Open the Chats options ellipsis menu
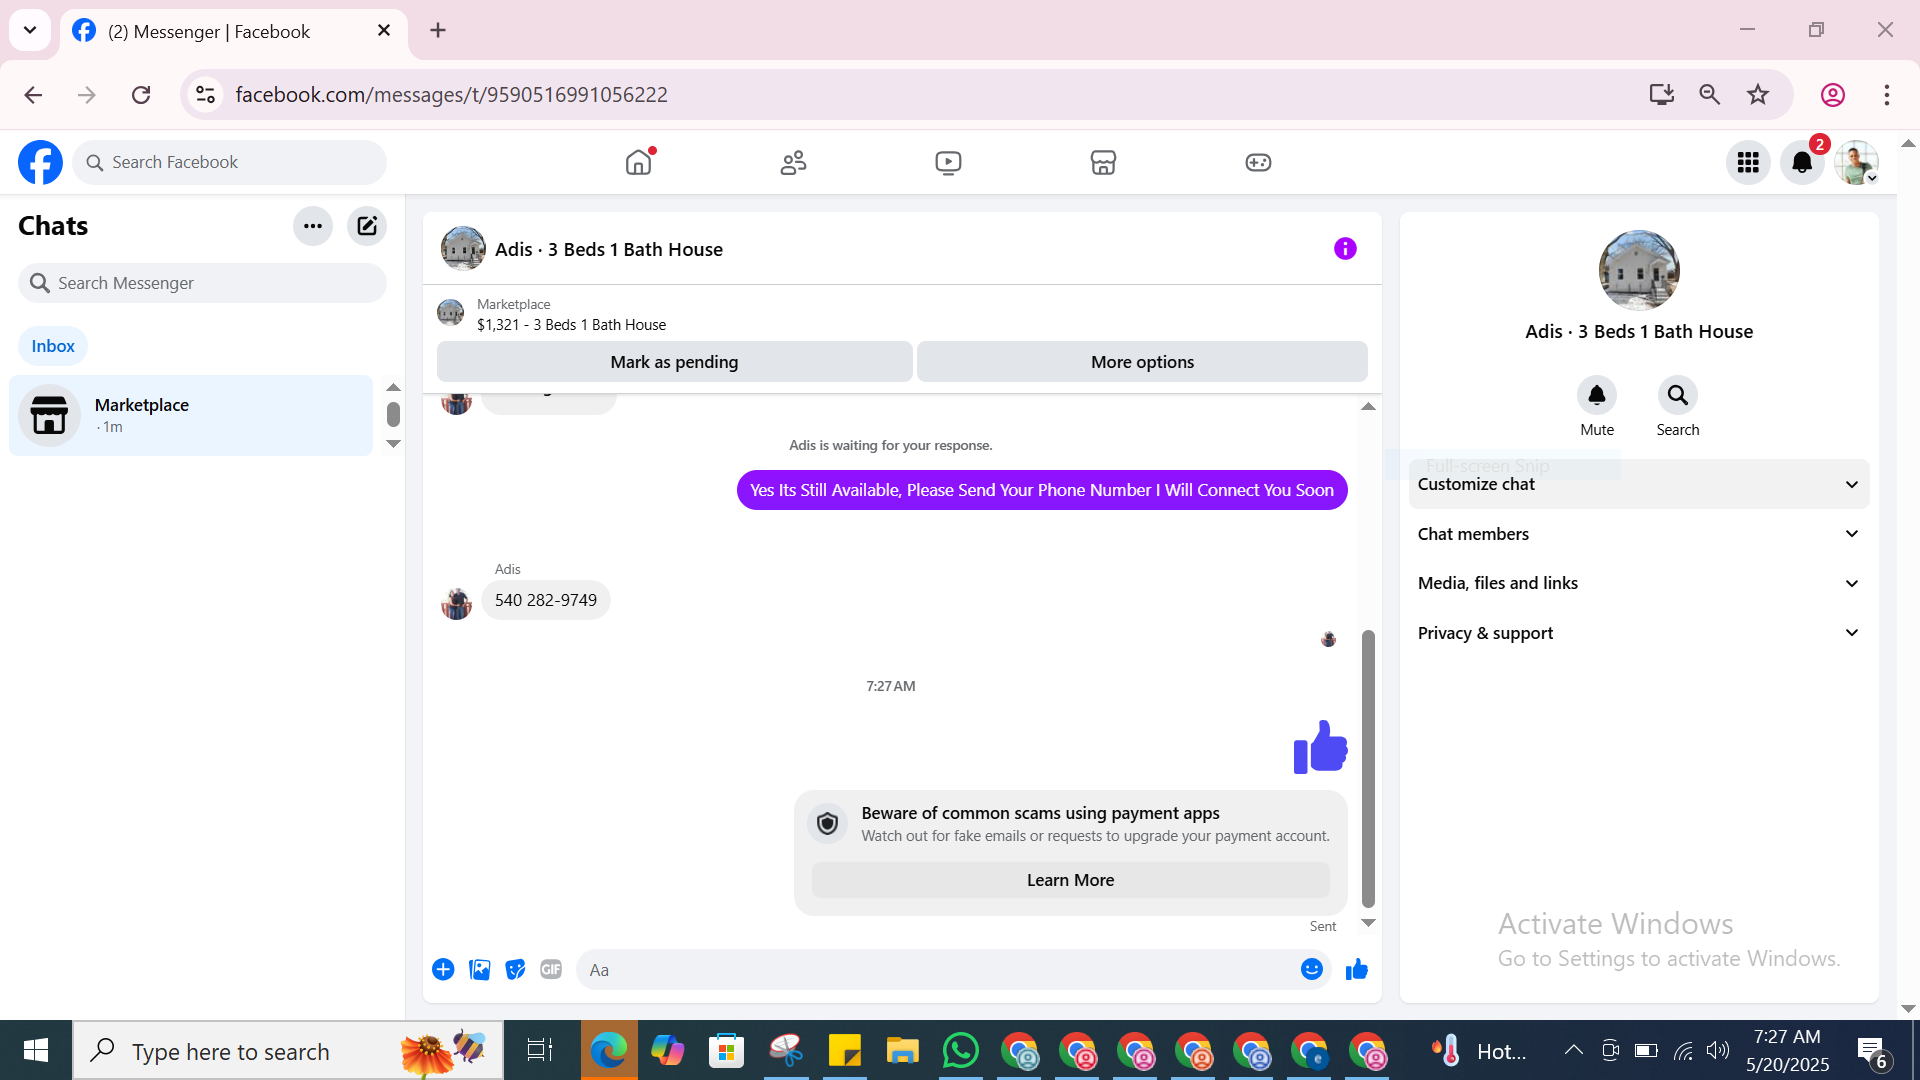This screenshot has width=1920, height=1080. pos(313,226)
